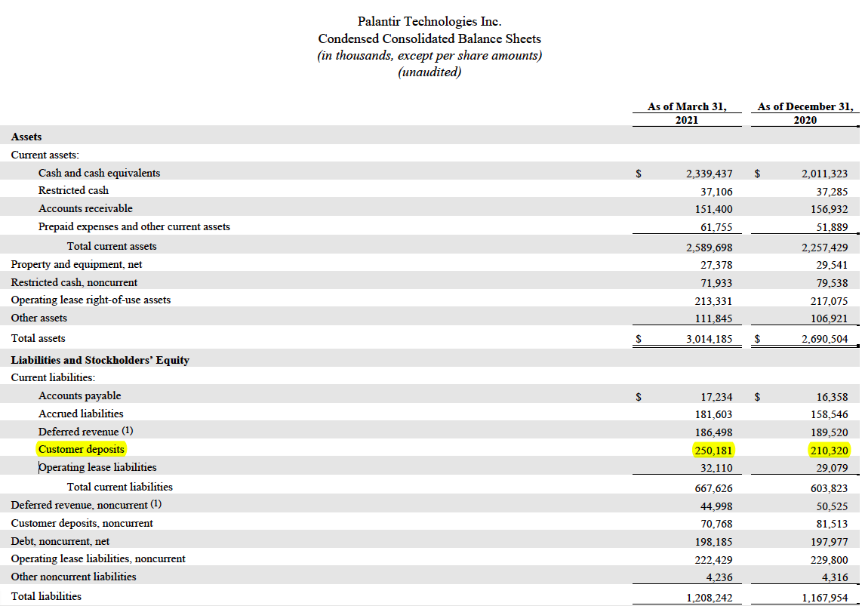Image resolution: width=866 pixels, height=607 pixels.
Task: Click the 'Total current liabilities' label
Action: point(120,487)
